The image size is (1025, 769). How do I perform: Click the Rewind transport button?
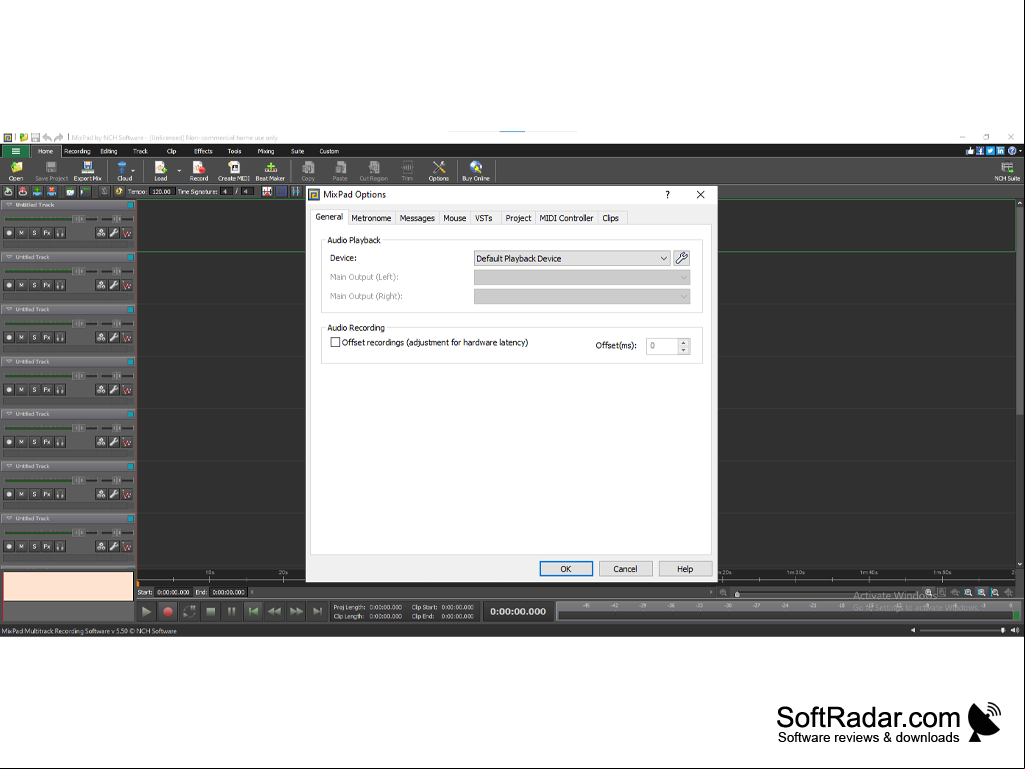275,611
